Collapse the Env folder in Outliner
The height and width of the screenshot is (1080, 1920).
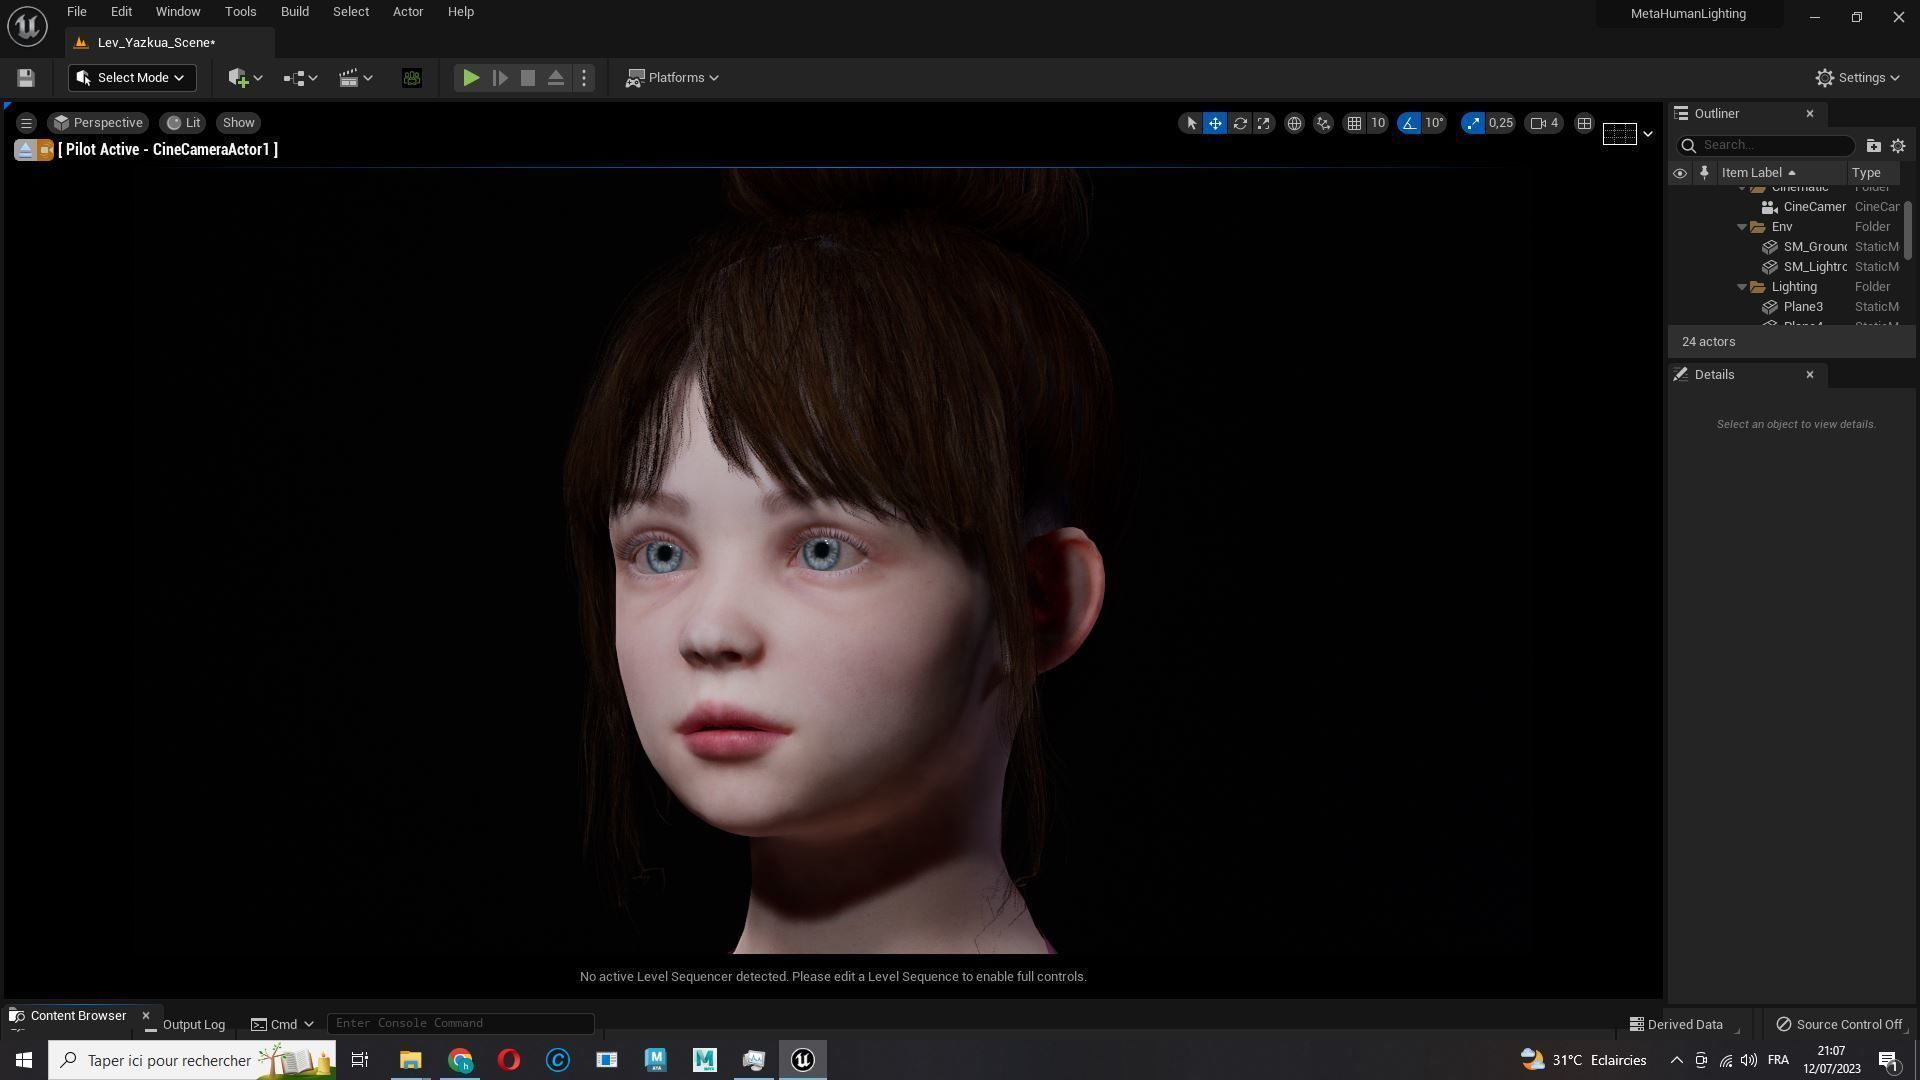[1742, 227]
